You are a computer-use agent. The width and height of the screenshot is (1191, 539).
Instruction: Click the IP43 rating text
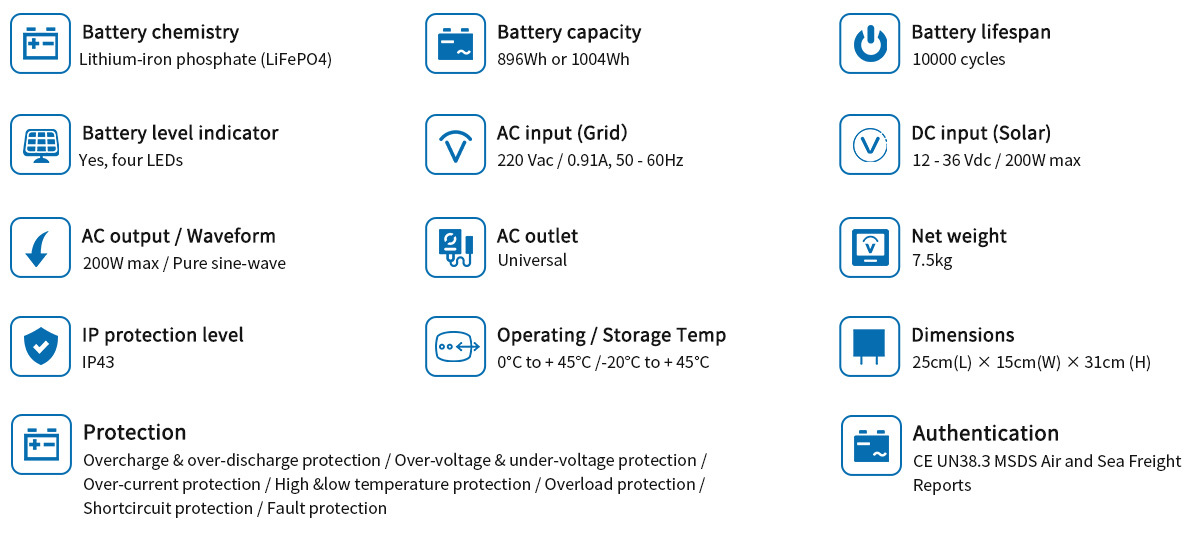pyautogui.click(x=98, y=362)
